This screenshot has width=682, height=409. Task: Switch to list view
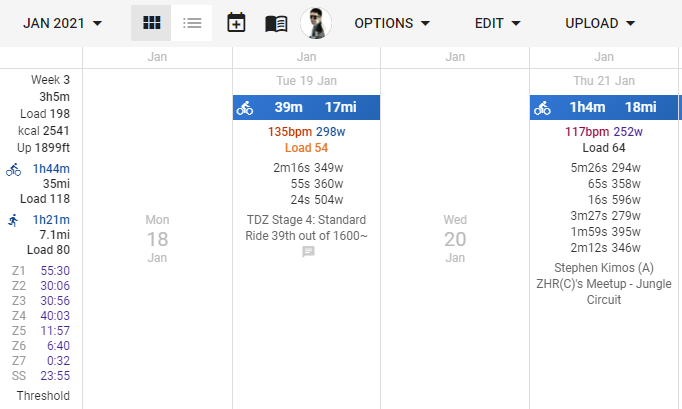tap(192, 22)
